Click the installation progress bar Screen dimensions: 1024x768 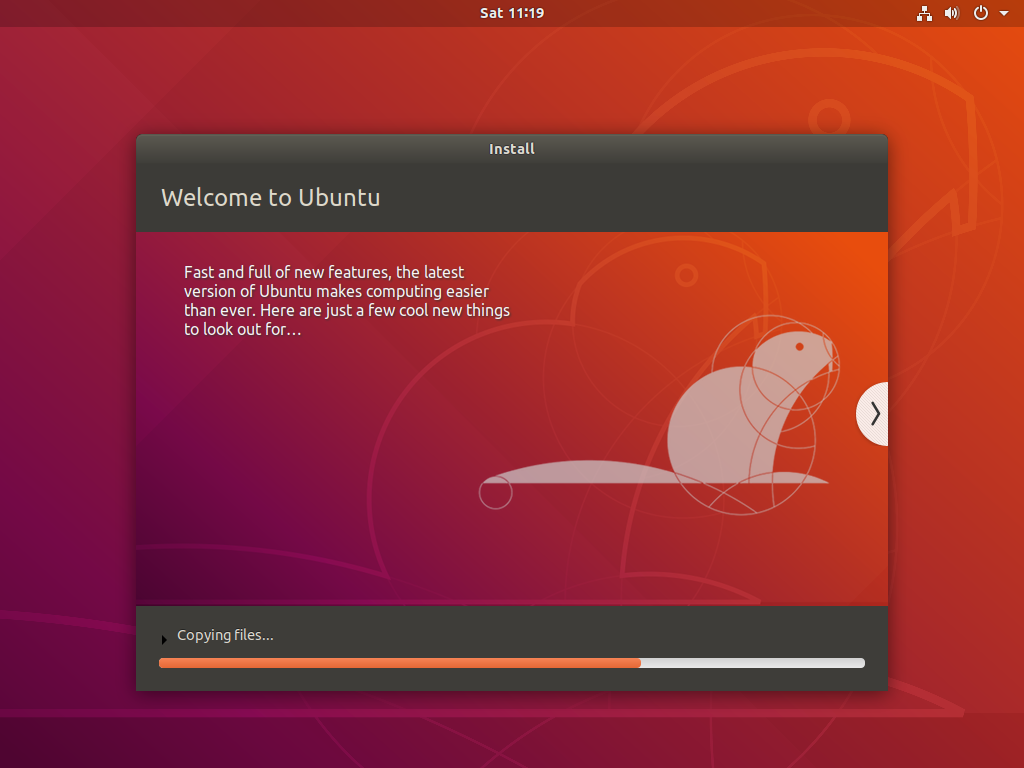click(x=511, y=663)
